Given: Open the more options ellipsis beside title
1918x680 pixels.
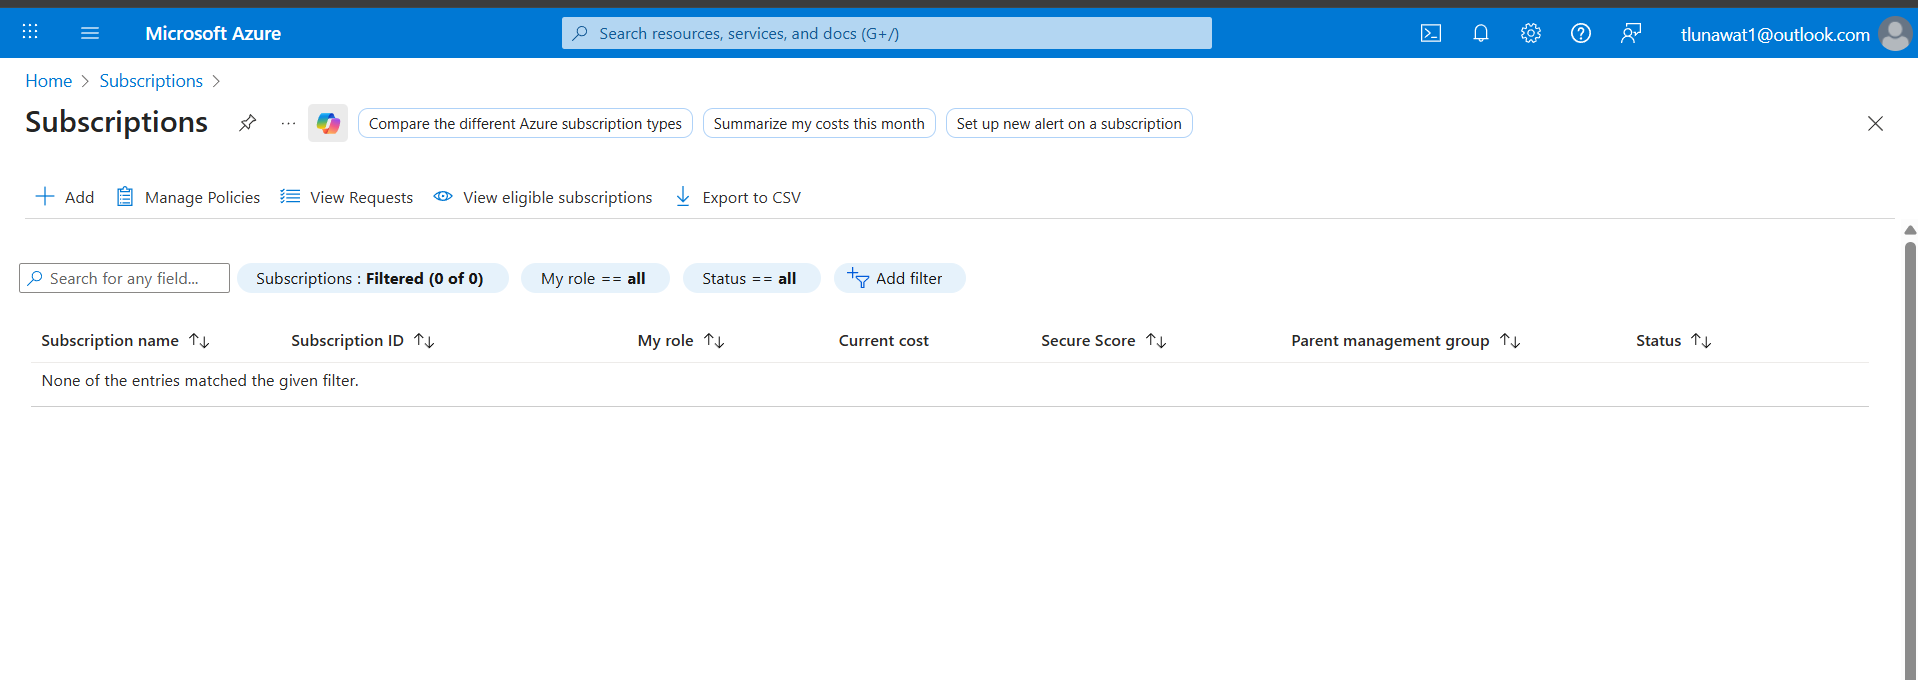Looking at the screenshot, I should coord(288,123).
